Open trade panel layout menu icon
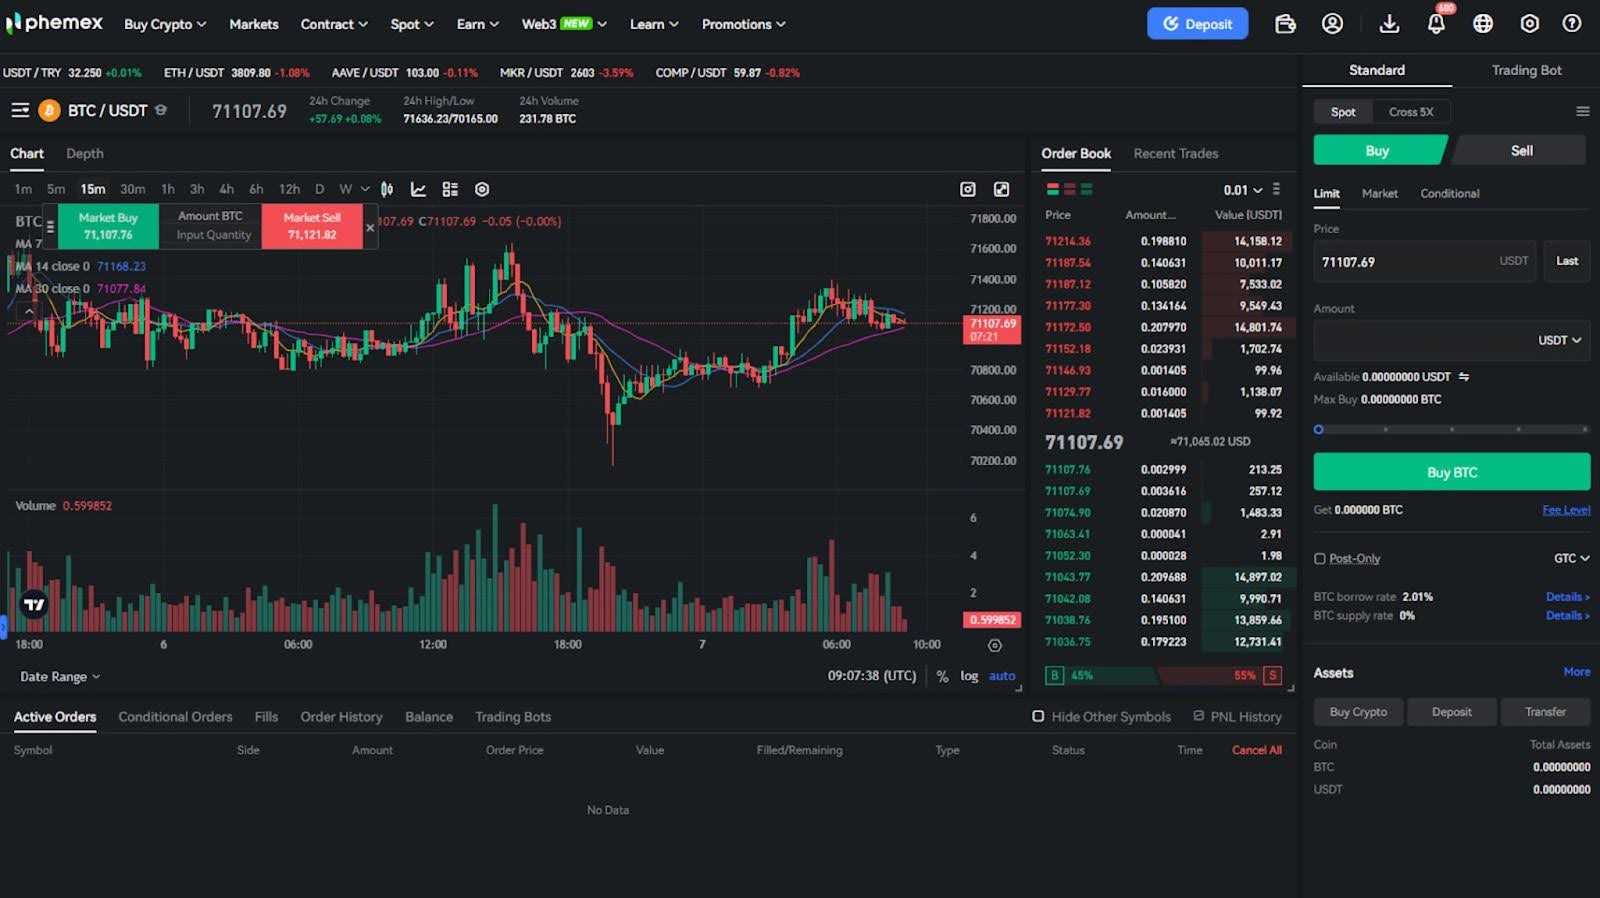The height and width of the screenshot is (898, 1600). coord(1582,111)
